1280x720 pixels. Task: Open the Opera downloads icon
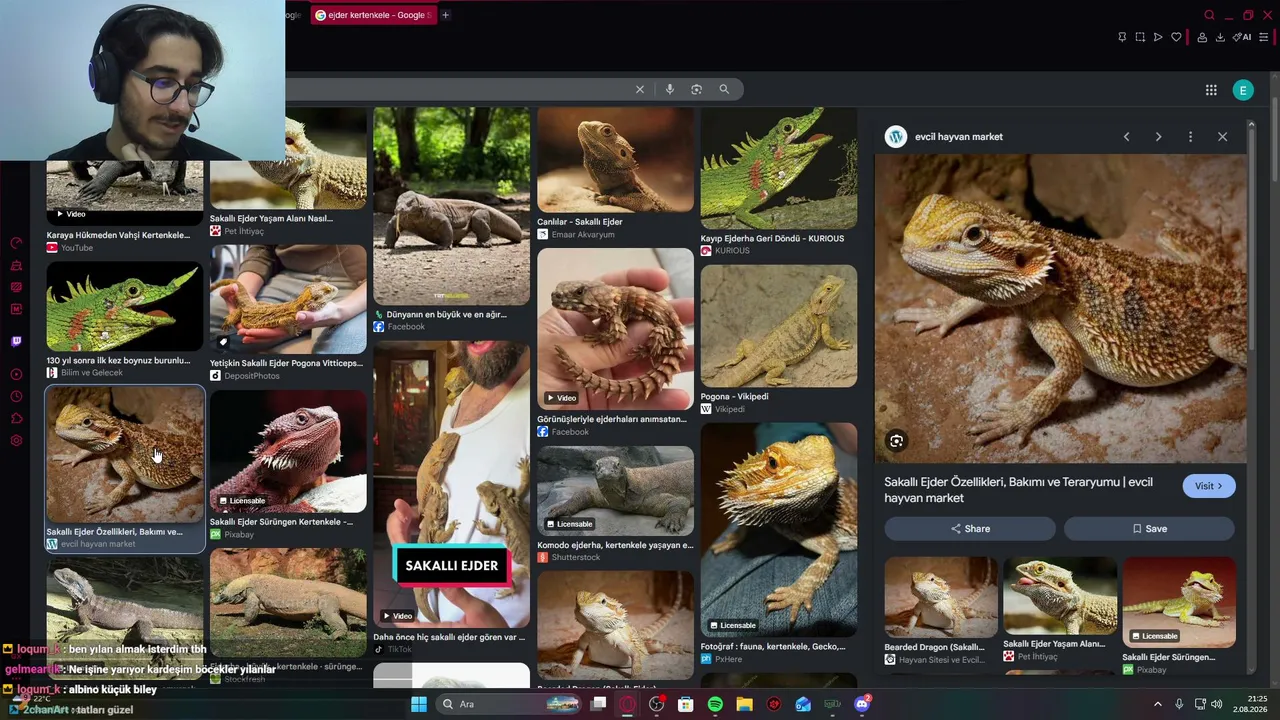(1220, 37)
